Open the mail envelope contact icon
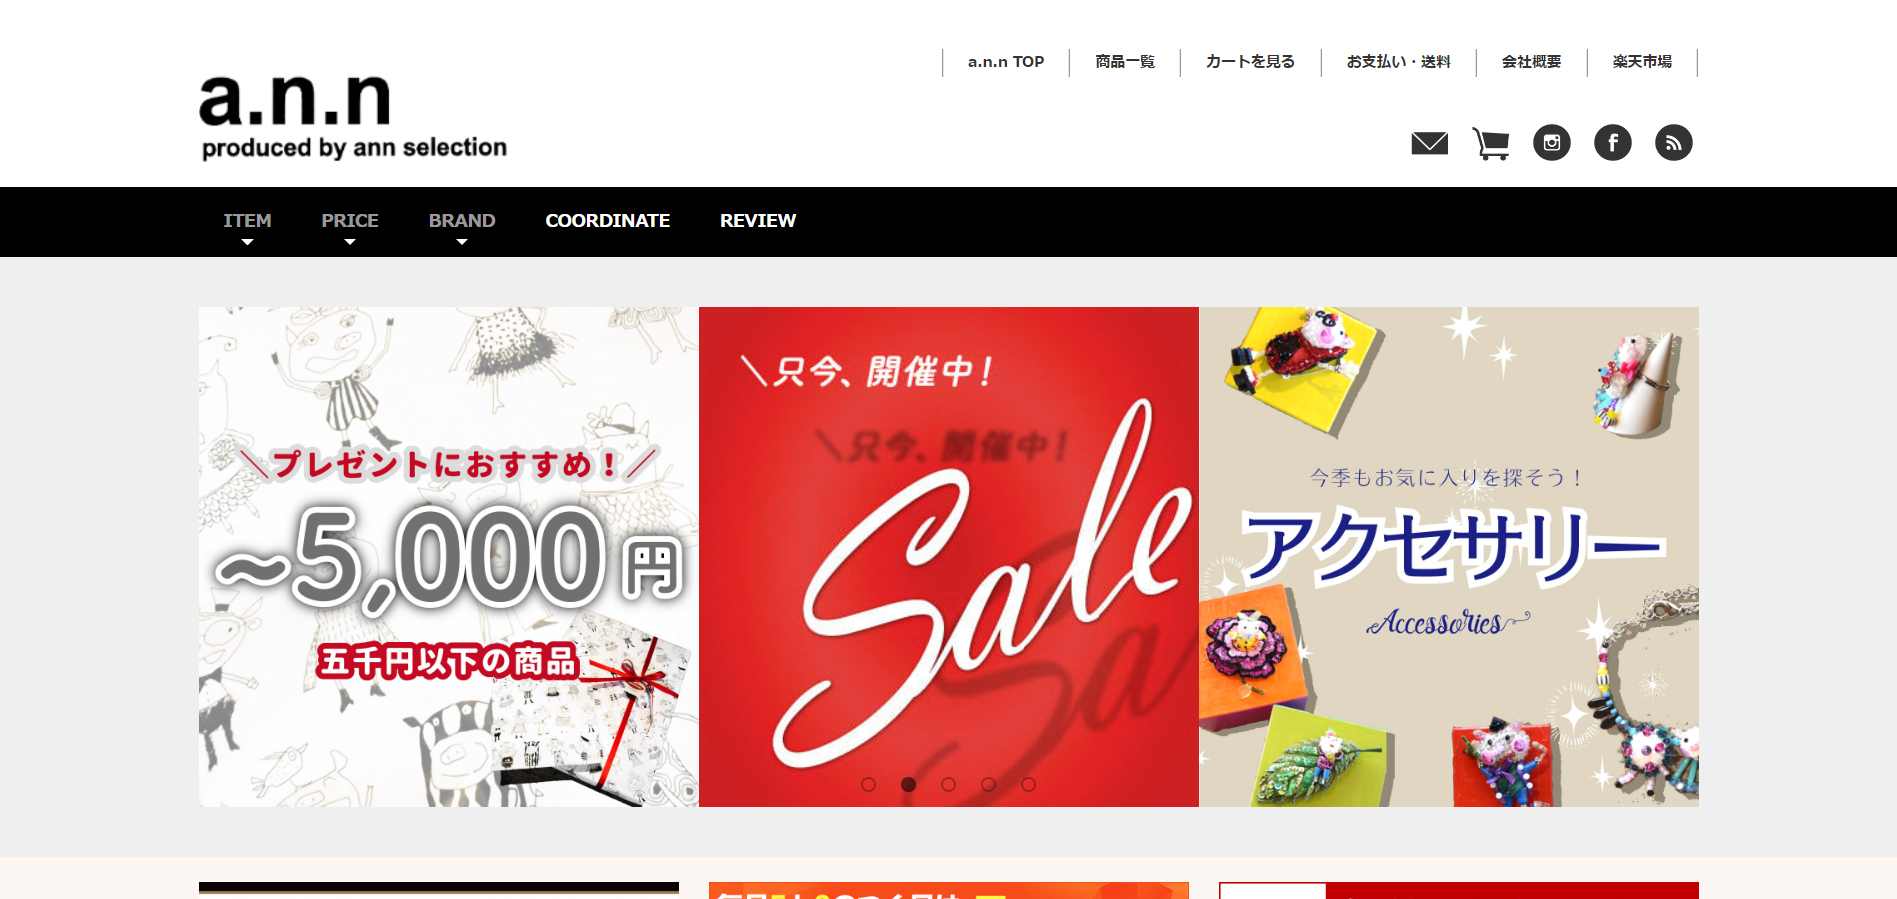Image resolution: width=1897 pixels, height=899 pixels. (x=1429, y=143)
